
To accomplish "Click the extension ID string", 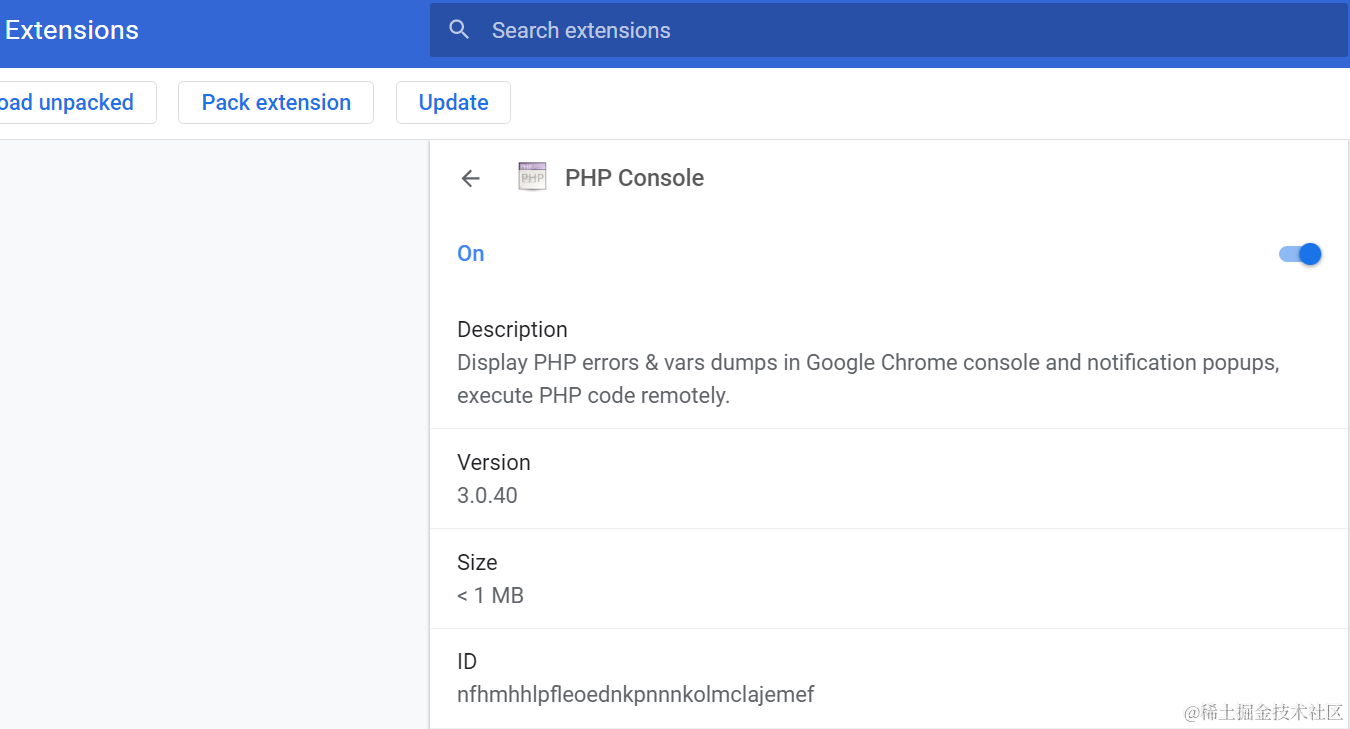I will pyautogui.click(x=635, y=694).
